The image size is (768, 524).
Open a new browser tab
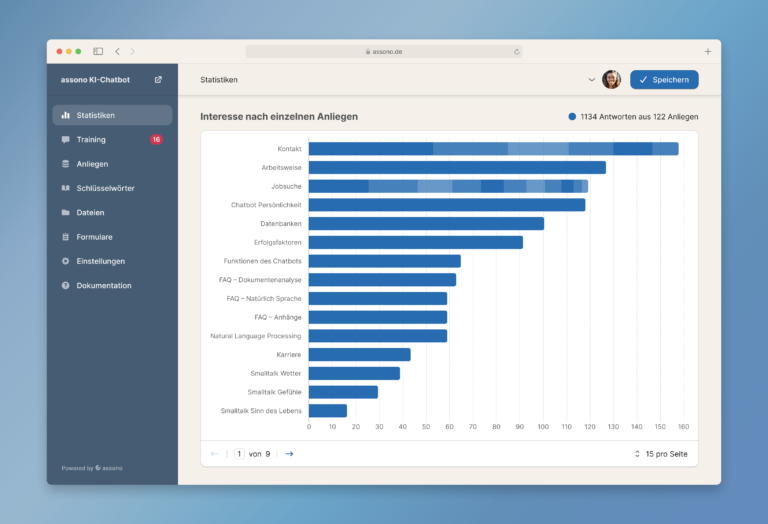[x=708, y=51]
